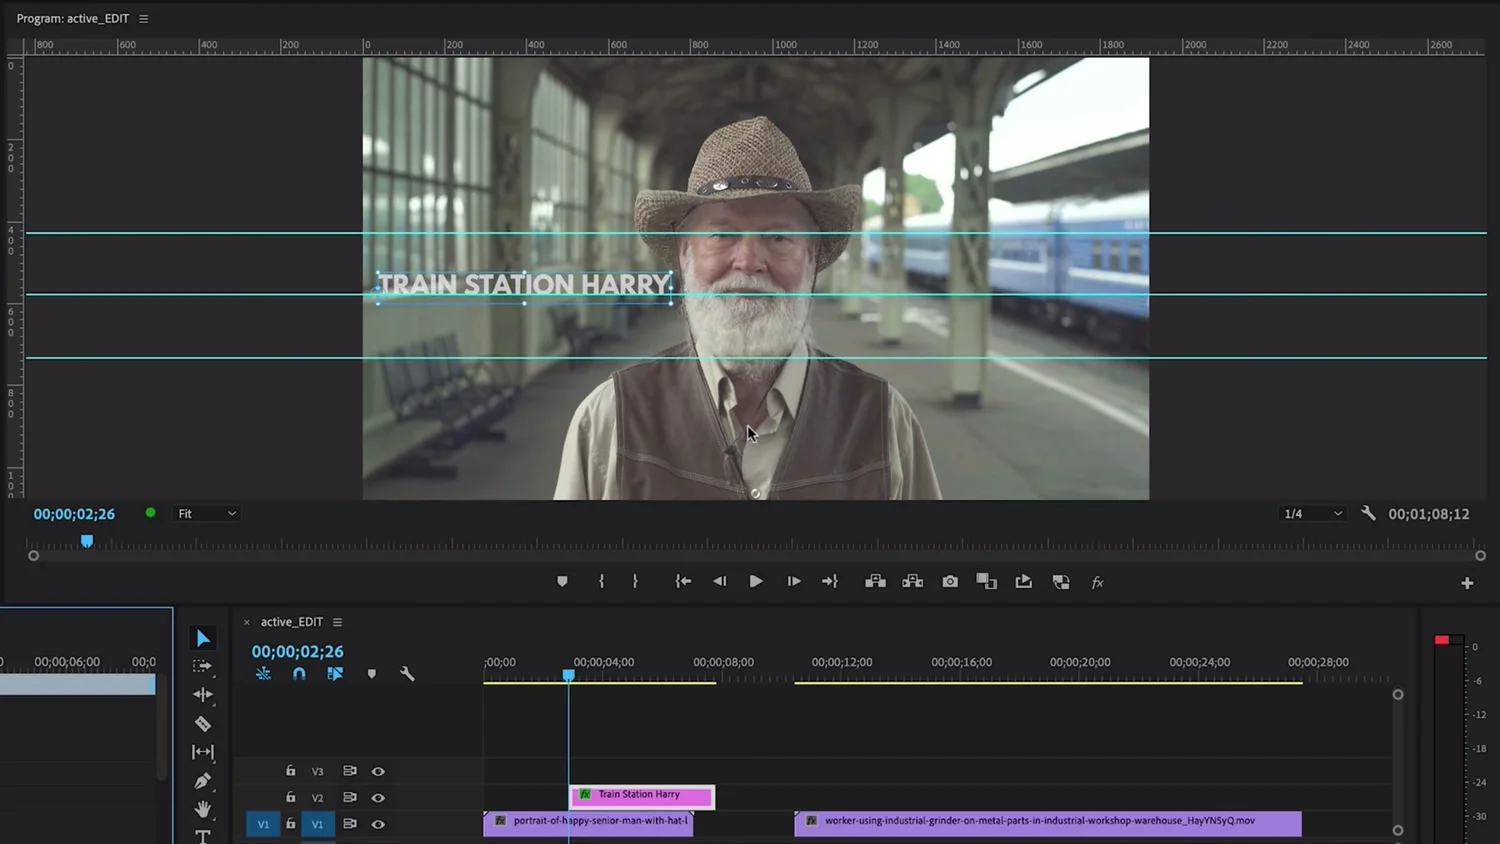Toggle V1 sync lock
Image resolution: width=1500 pixels, height=844 pixels.
coord(350,824)
